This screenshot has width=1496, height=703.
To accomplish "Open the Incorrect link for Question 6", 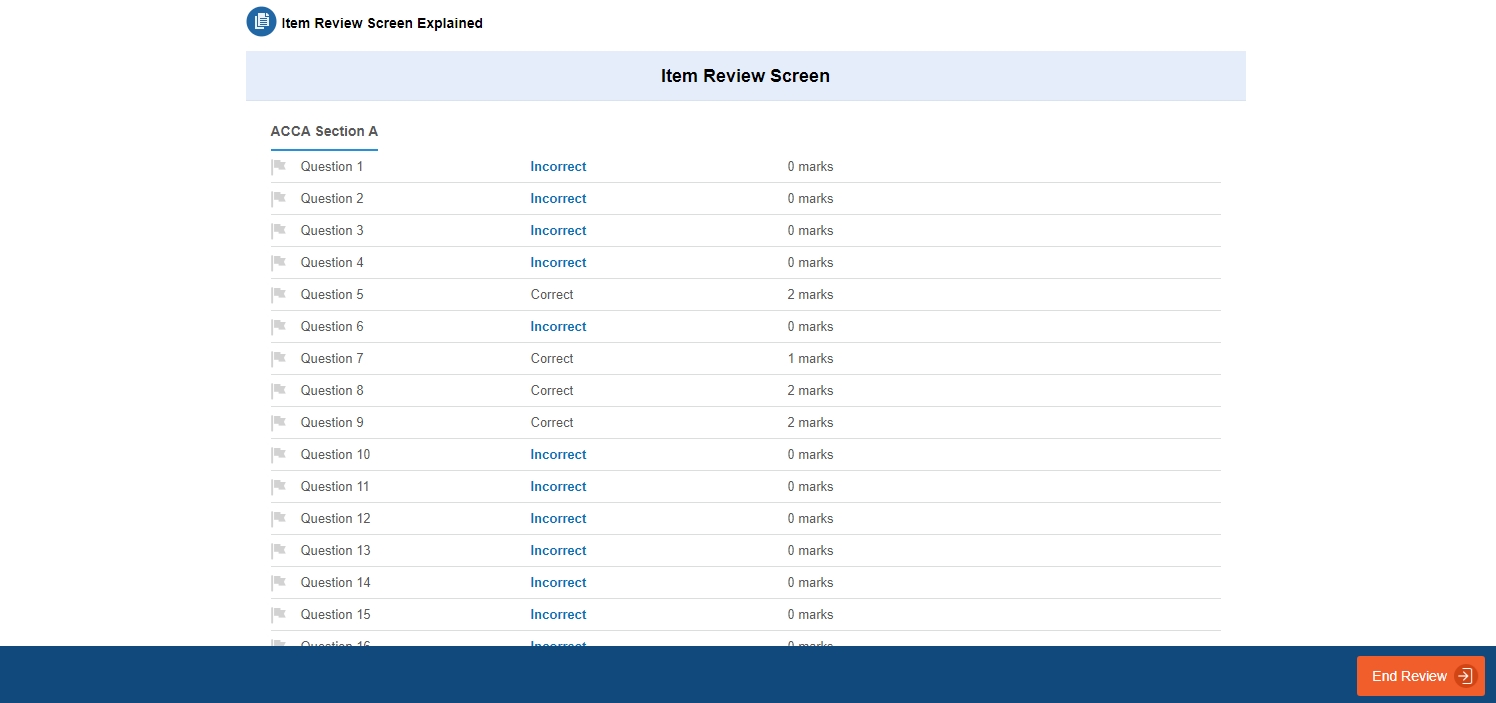I will pyautogui.click(x=558, y=327).
